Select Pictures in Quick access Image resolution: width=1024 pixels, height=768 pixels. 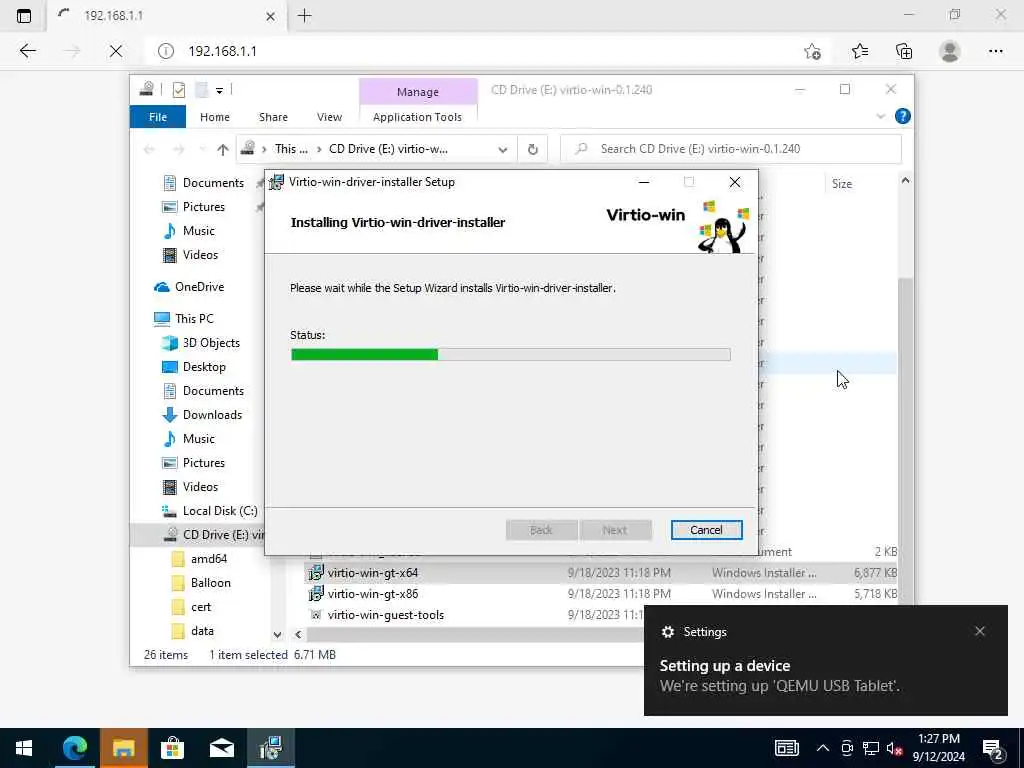(x=204, y=207)
